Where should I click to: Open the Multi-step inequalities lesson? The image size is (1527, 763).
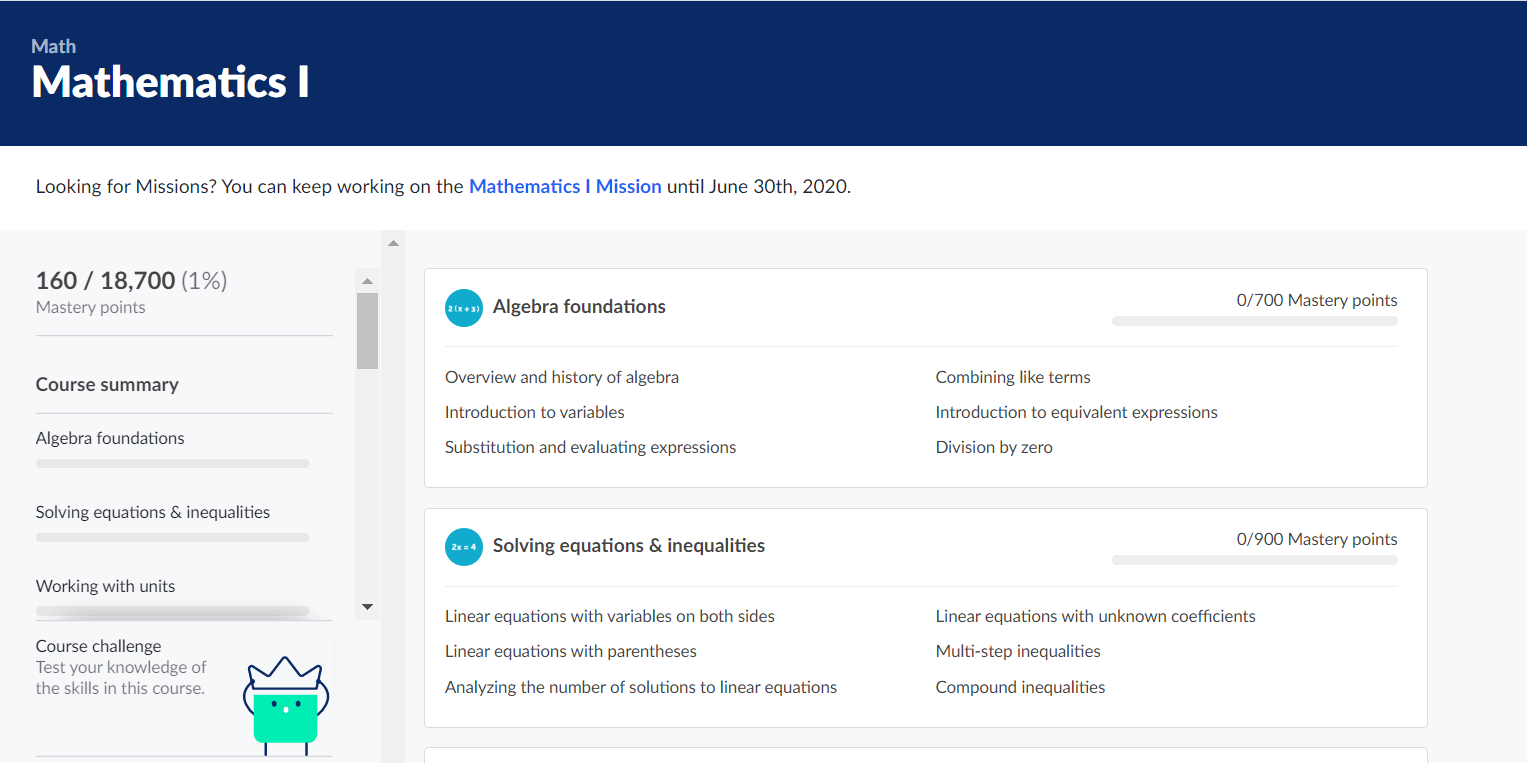pos(1018,650)
